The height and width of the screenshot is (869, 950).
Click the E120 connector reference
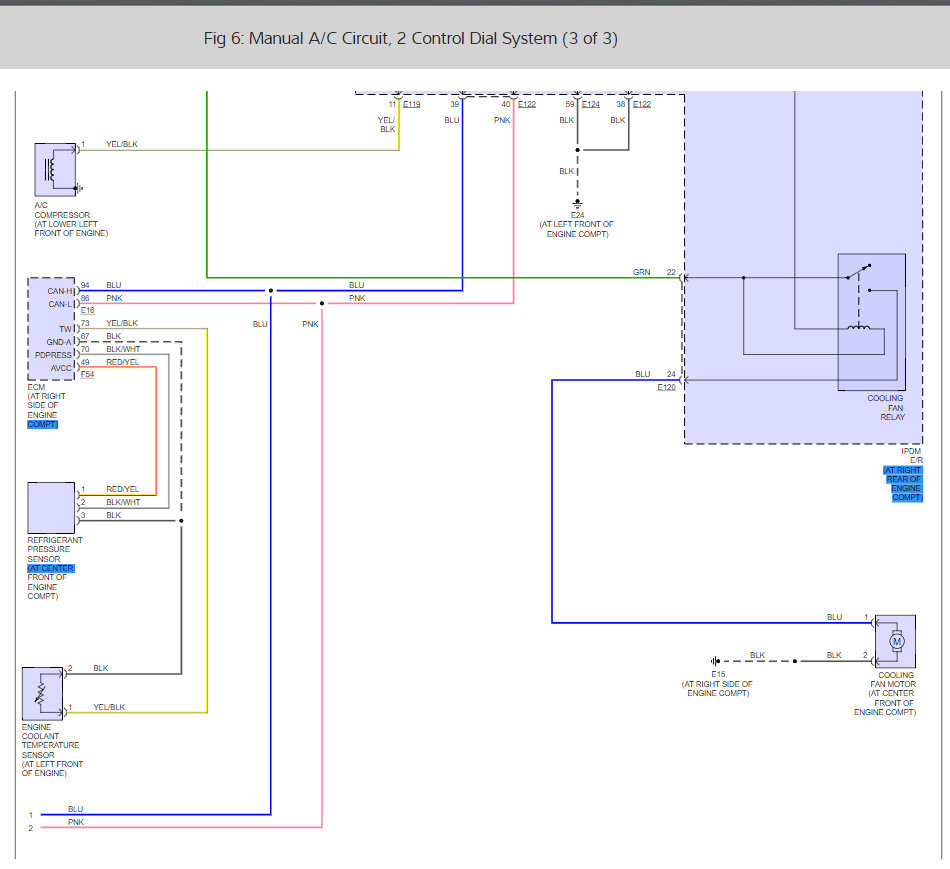(x=666, y=387)
